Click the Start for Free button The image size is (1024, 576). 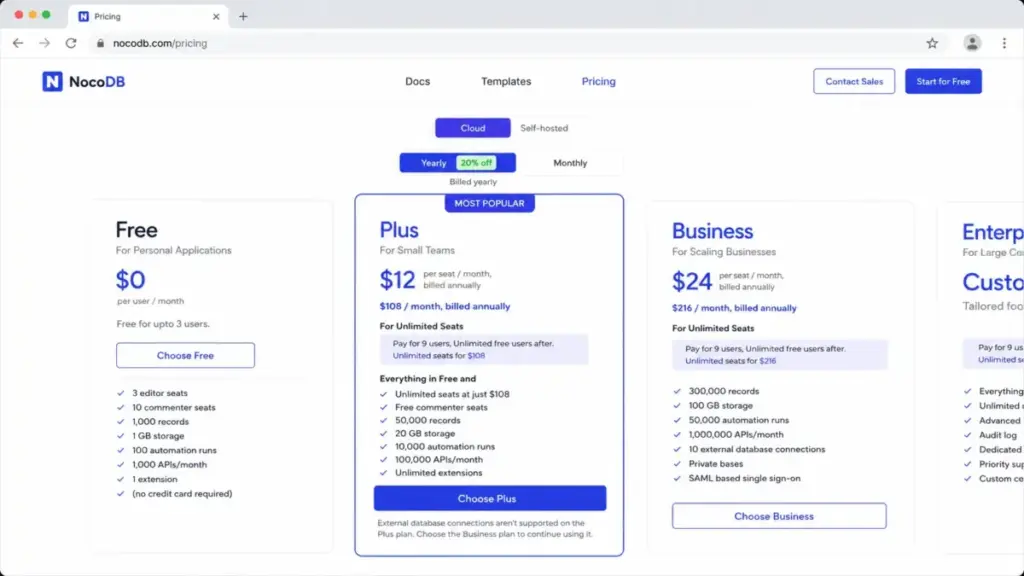943,82
